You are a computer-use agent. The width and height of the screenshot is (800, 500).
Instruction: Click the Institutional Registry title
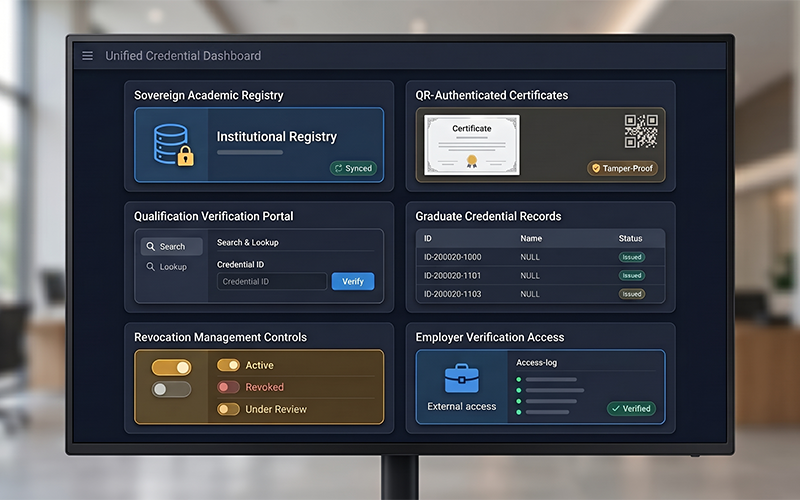277,137
